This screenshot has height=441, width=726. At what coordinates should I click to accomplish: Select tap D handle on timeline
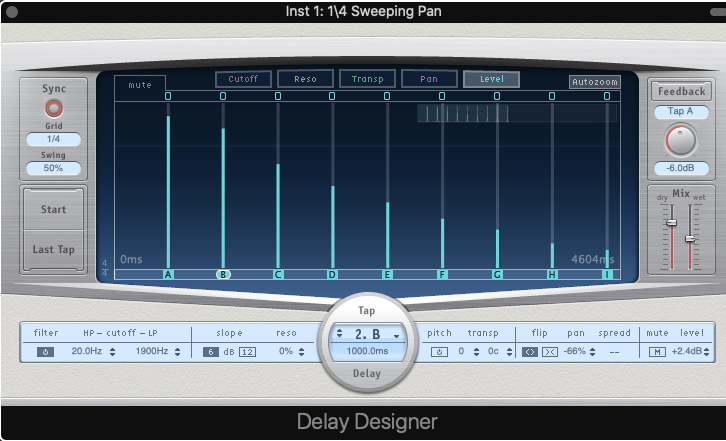(332, 275)
